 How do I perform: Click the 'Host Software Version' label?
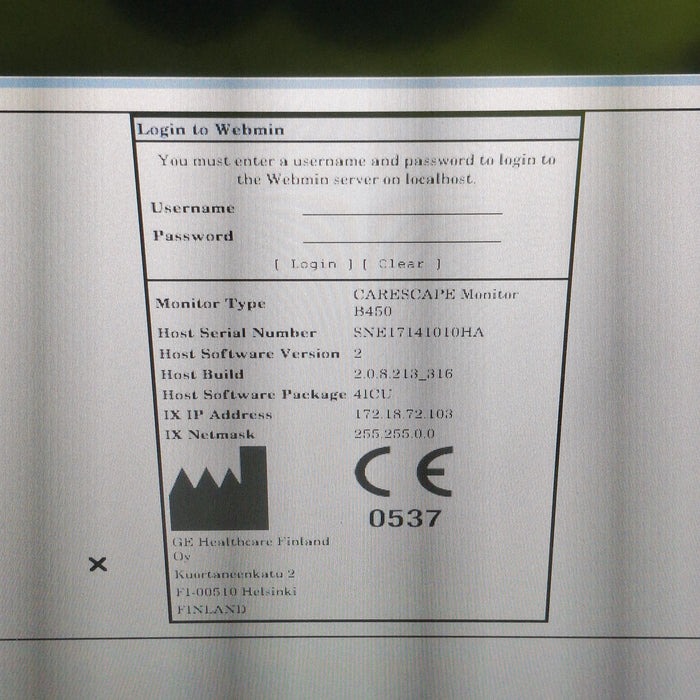pyautogui.click(x=250, y=354)
